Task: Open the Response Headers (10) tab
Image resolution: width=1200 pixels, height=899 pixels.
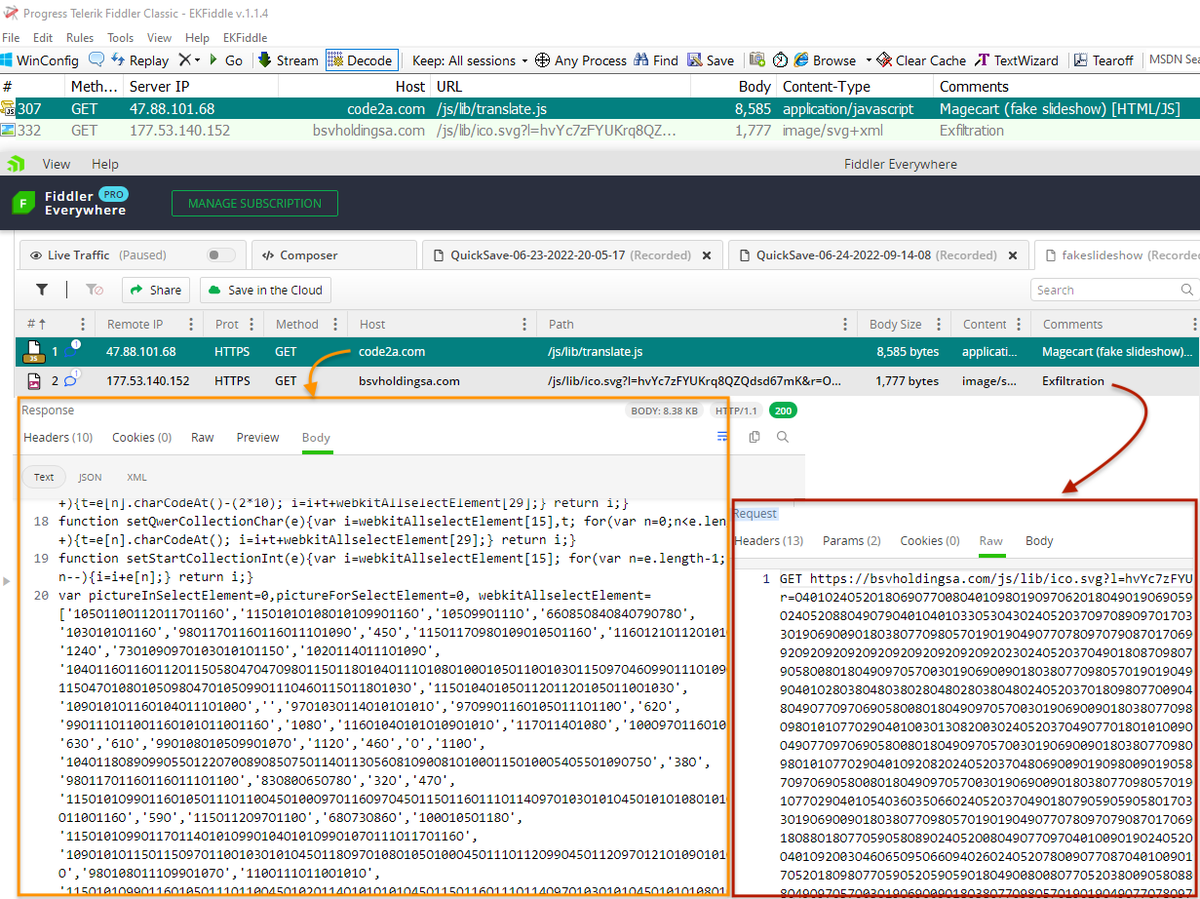Action: click(x=58, y=437)
